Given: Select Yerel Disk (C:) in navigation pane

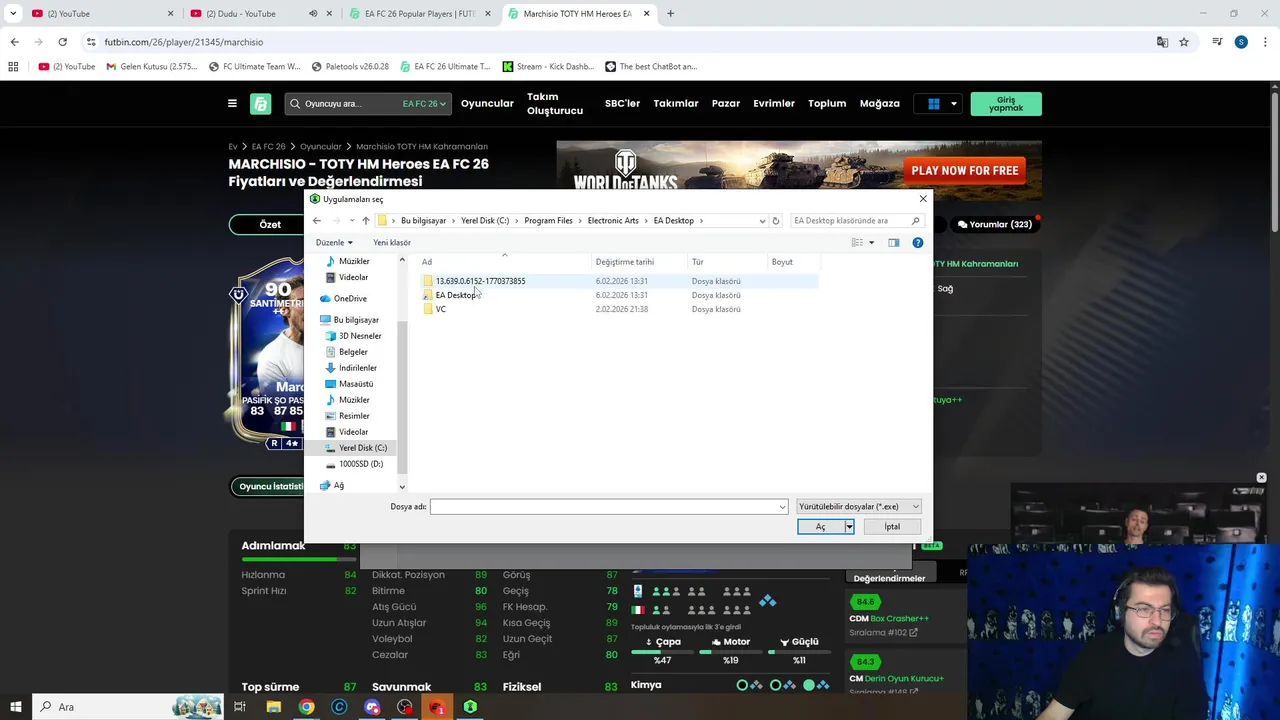Looking at the screenshot, I should (x=362, y=448).
